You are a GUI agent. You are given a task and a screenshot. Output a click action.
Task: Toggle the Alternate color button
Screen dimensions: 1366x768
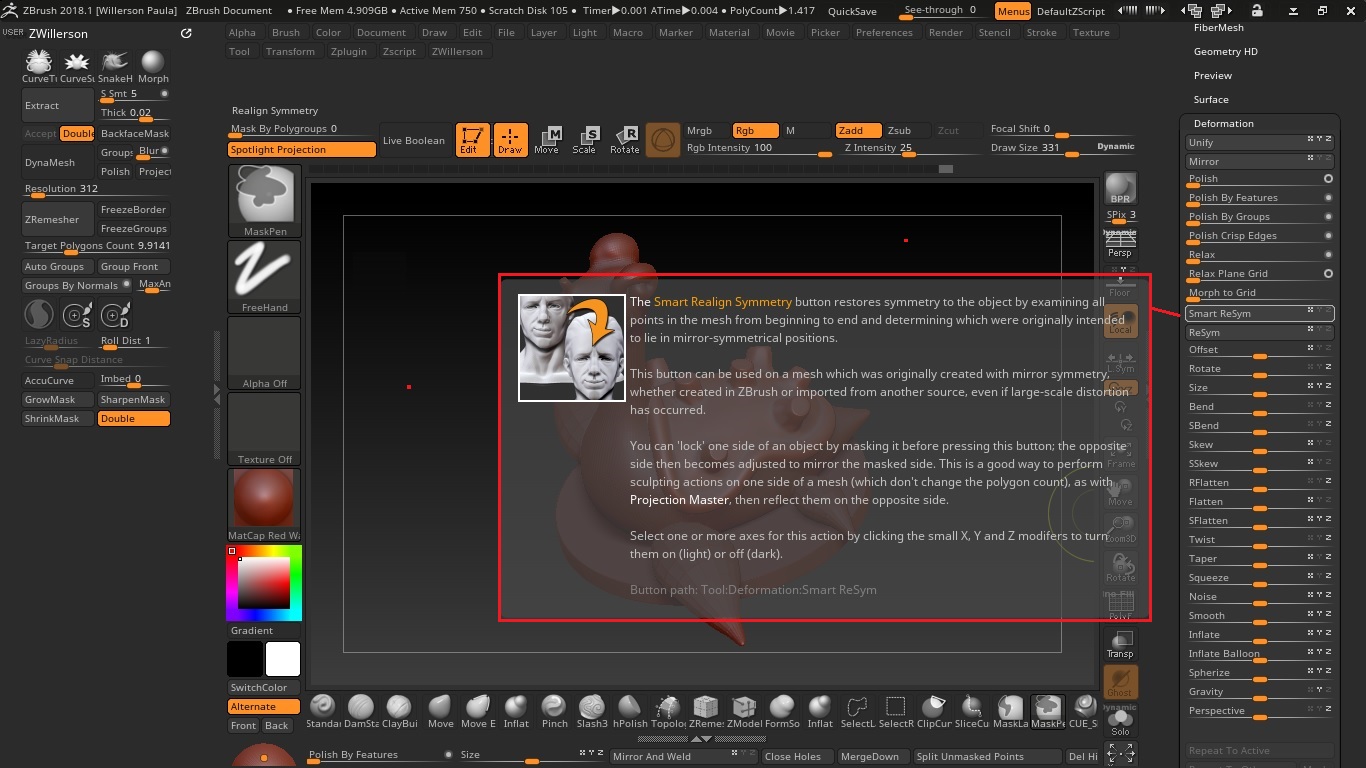[x=264, y=706]
